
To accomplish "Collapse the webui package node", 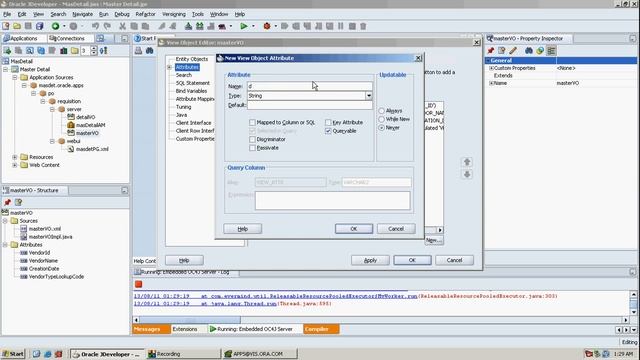I will [x=52, y=141].
